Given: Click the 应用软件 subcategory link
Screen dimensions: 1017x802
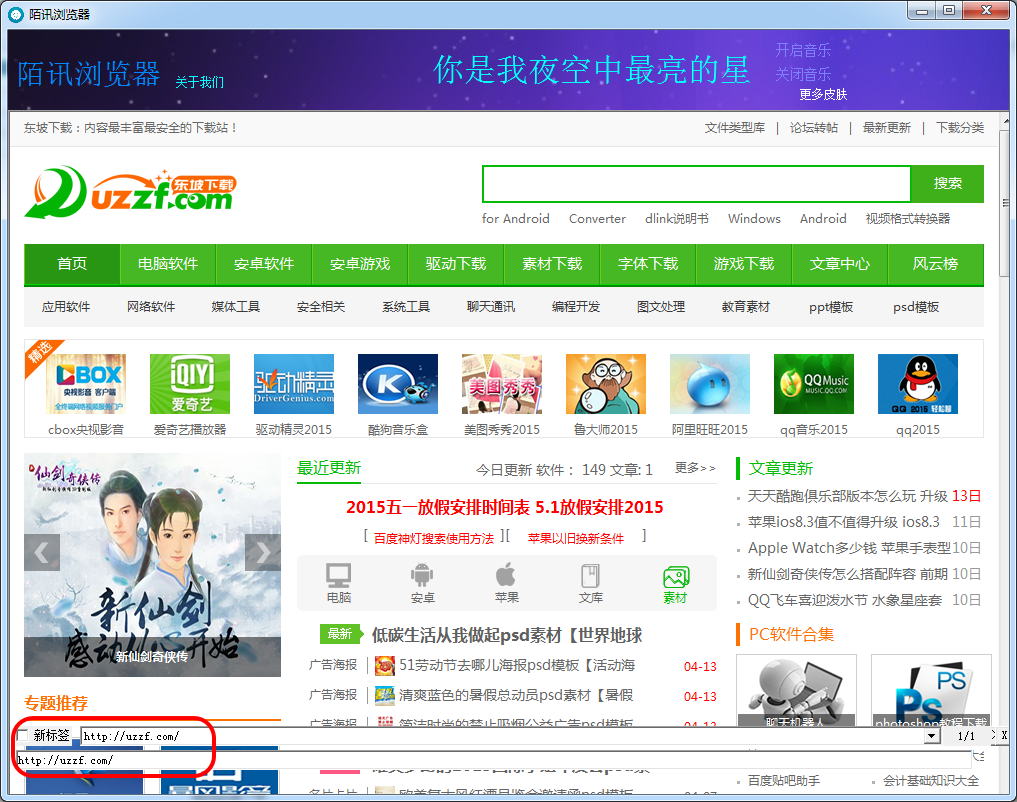Looking at the screenshot, I should coord(66,307).
